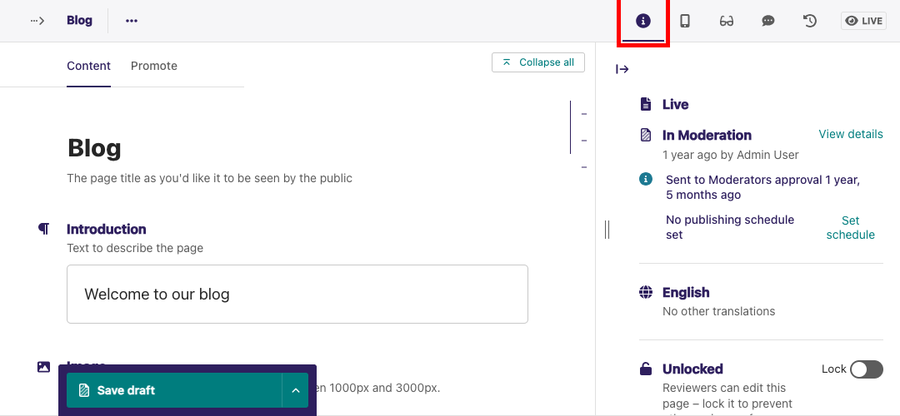Open the info status side panel
Viewport: 900px width, 416px height.
pyautogui.click(x=643, y=21)
